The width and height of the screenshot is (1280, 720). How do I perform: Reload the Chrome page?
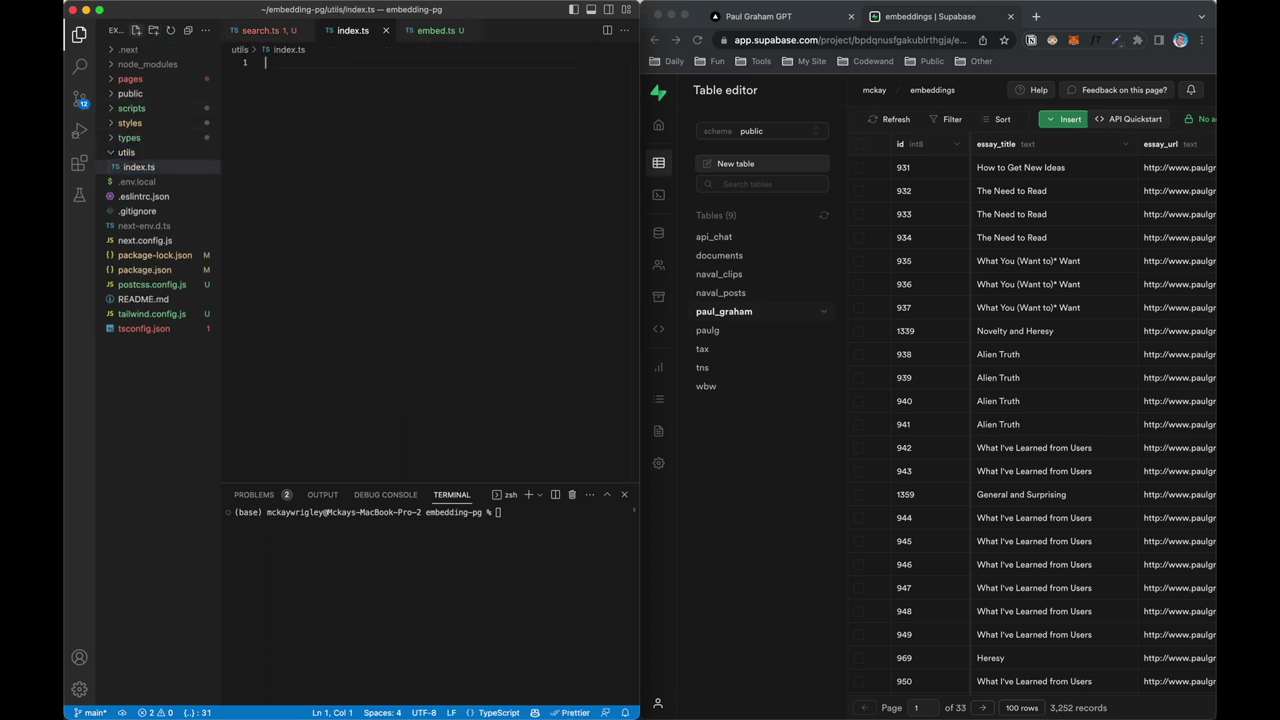(697, 40)
